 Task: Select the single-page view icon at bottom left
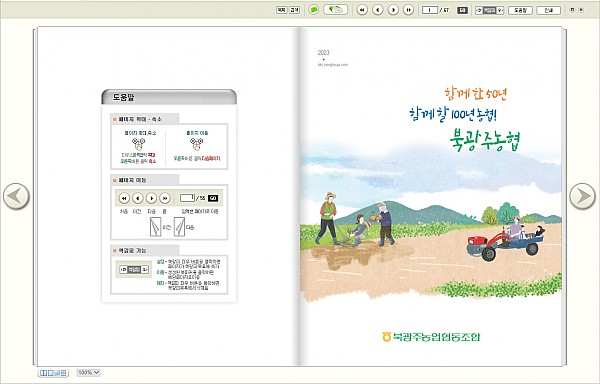coord(51,373)
